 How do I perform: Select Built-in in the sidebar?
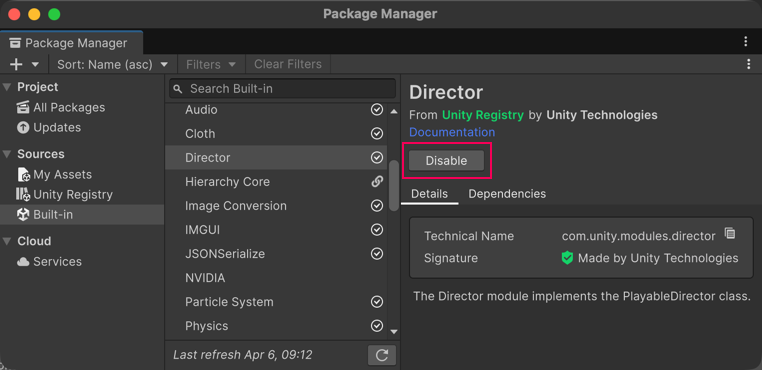click(x=82, y=214)
